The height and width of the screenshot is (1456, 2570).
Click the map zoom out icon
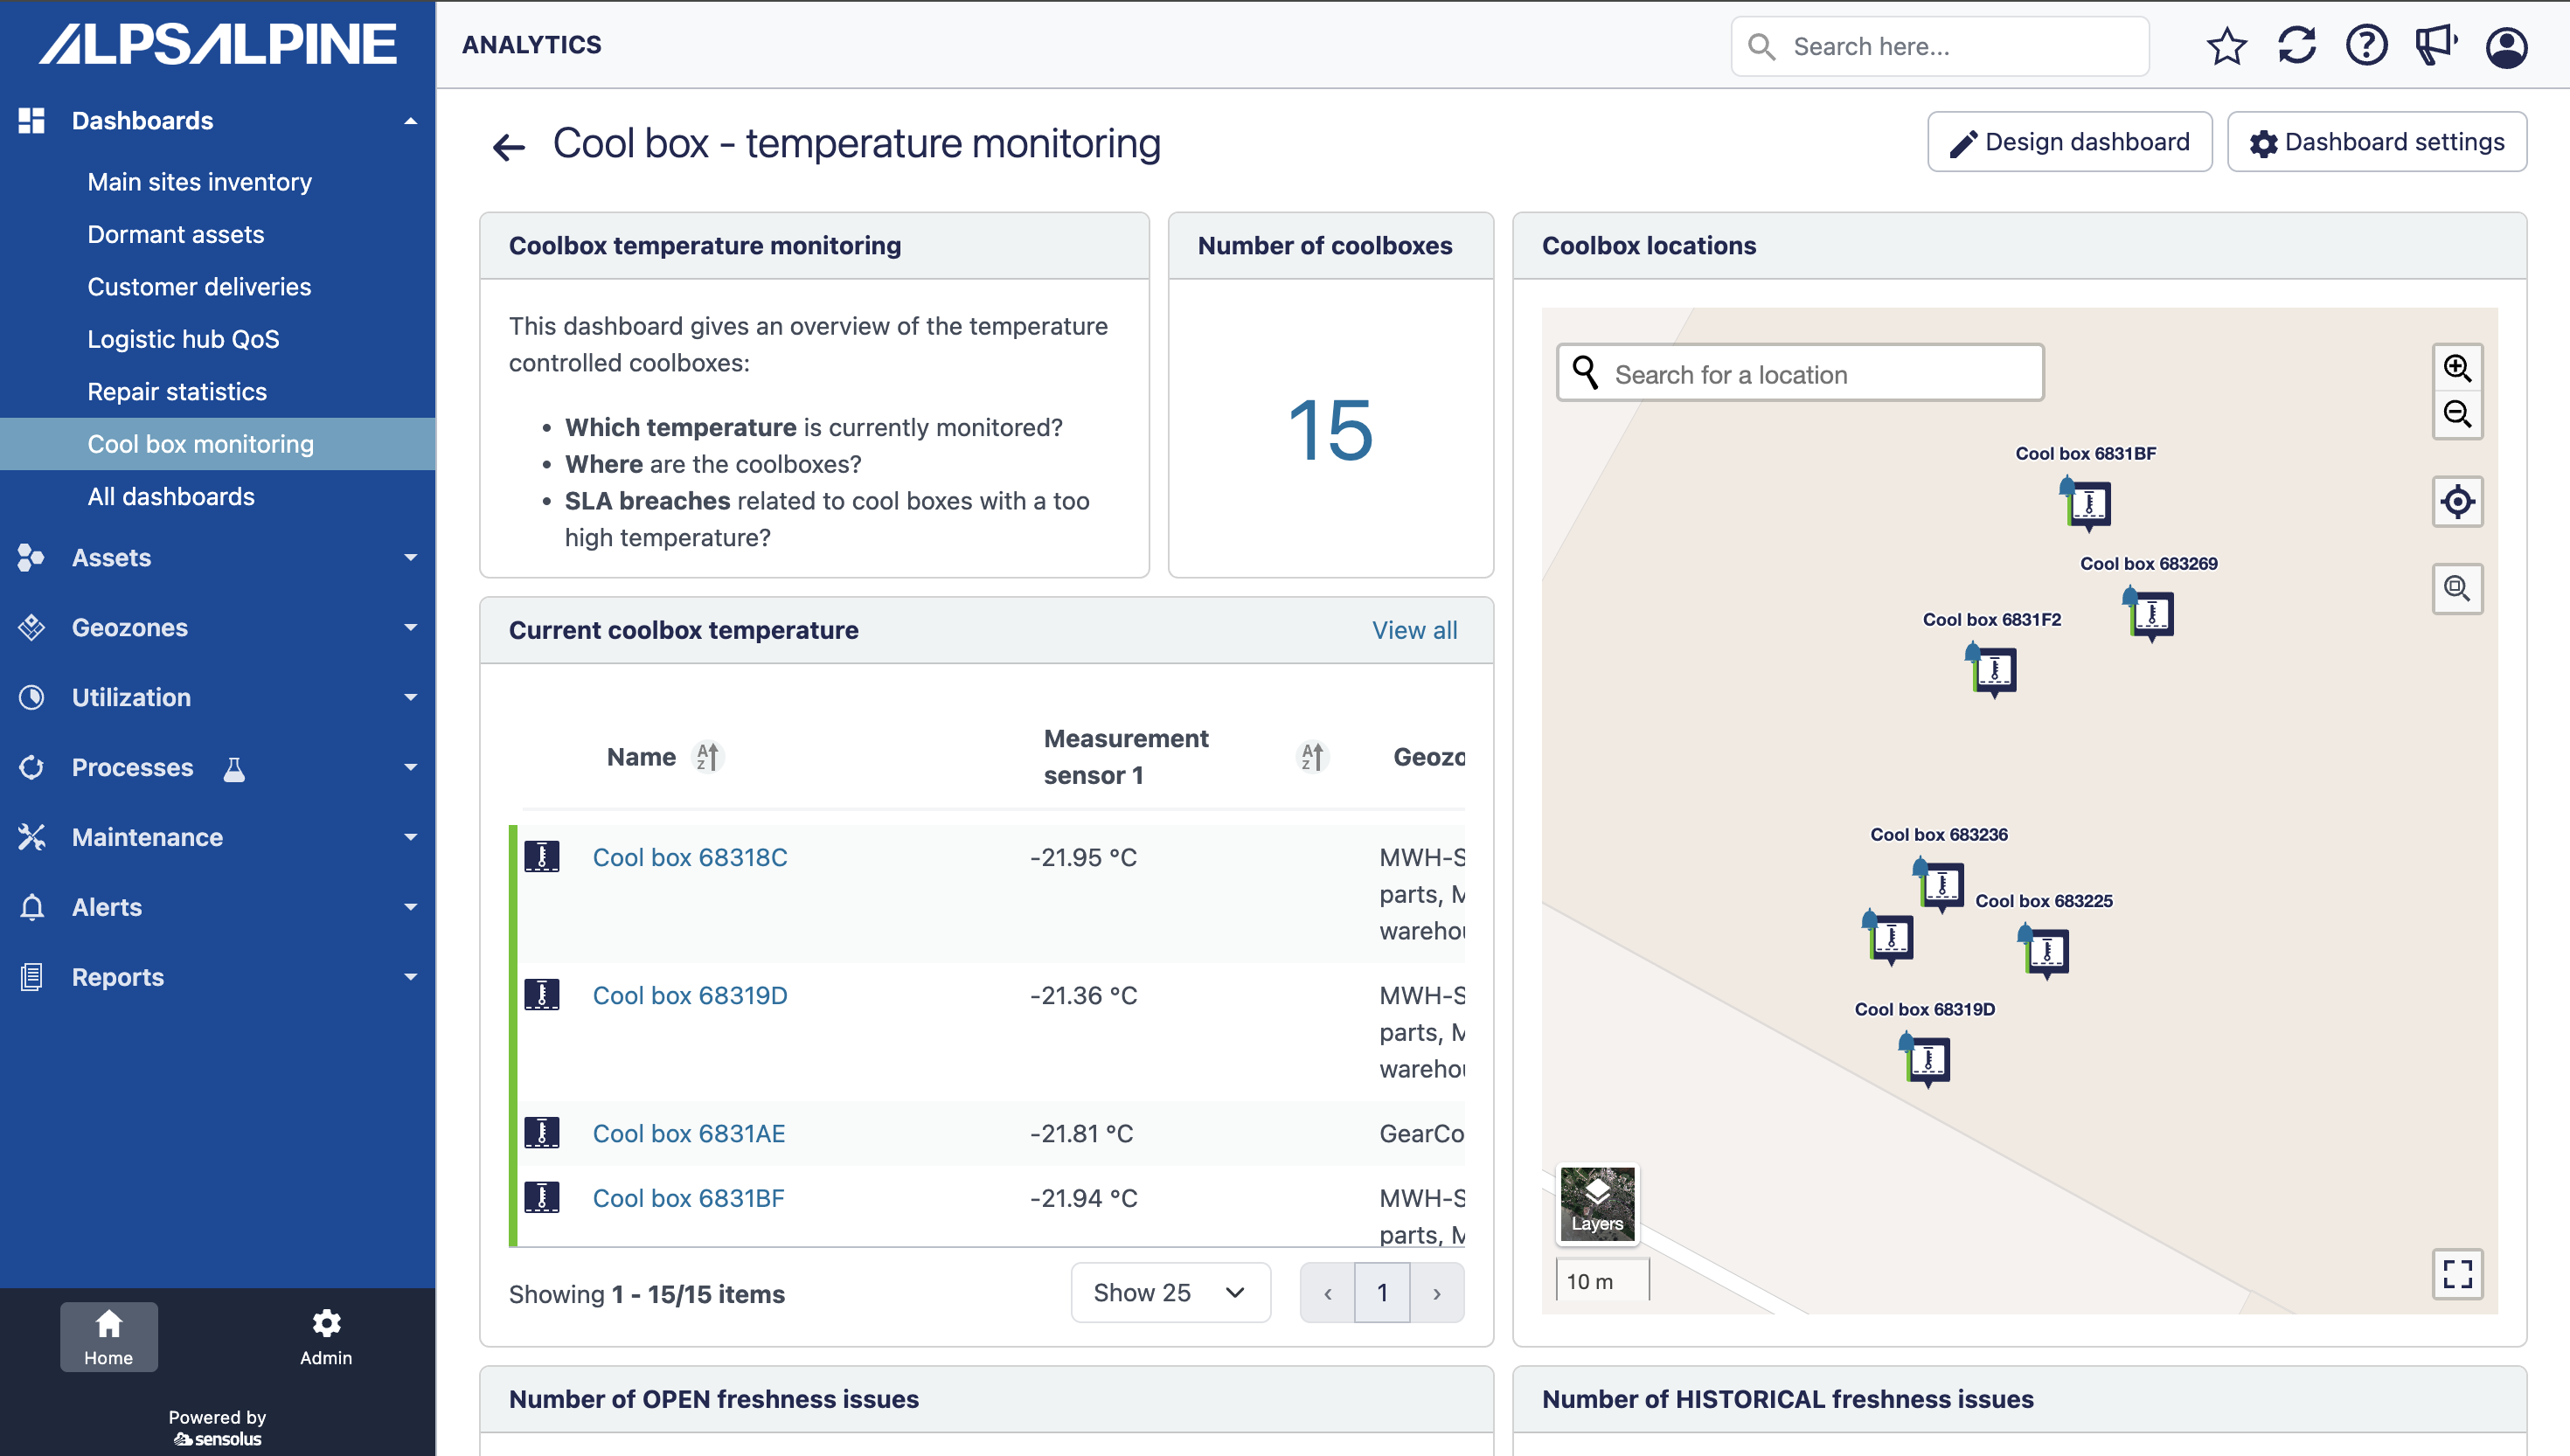2457,414
